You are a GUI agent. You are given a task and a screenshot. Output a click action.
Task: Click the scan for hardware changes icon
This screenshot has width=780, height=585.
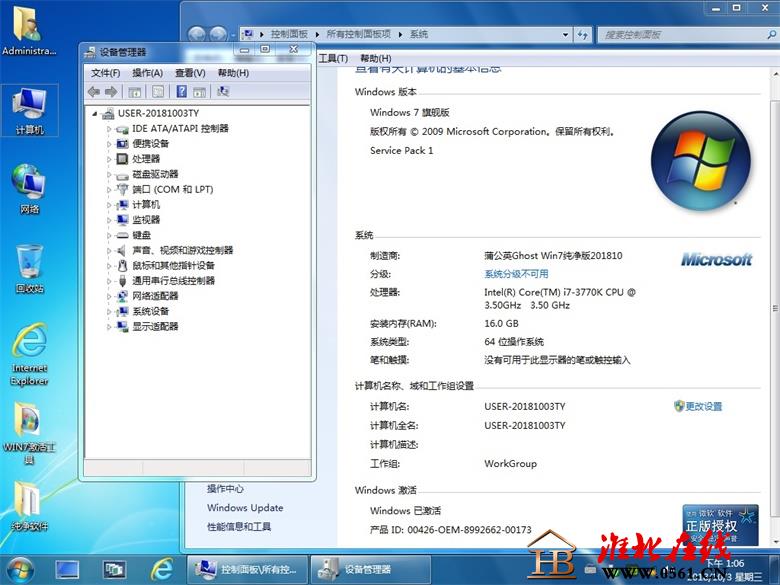223,92
